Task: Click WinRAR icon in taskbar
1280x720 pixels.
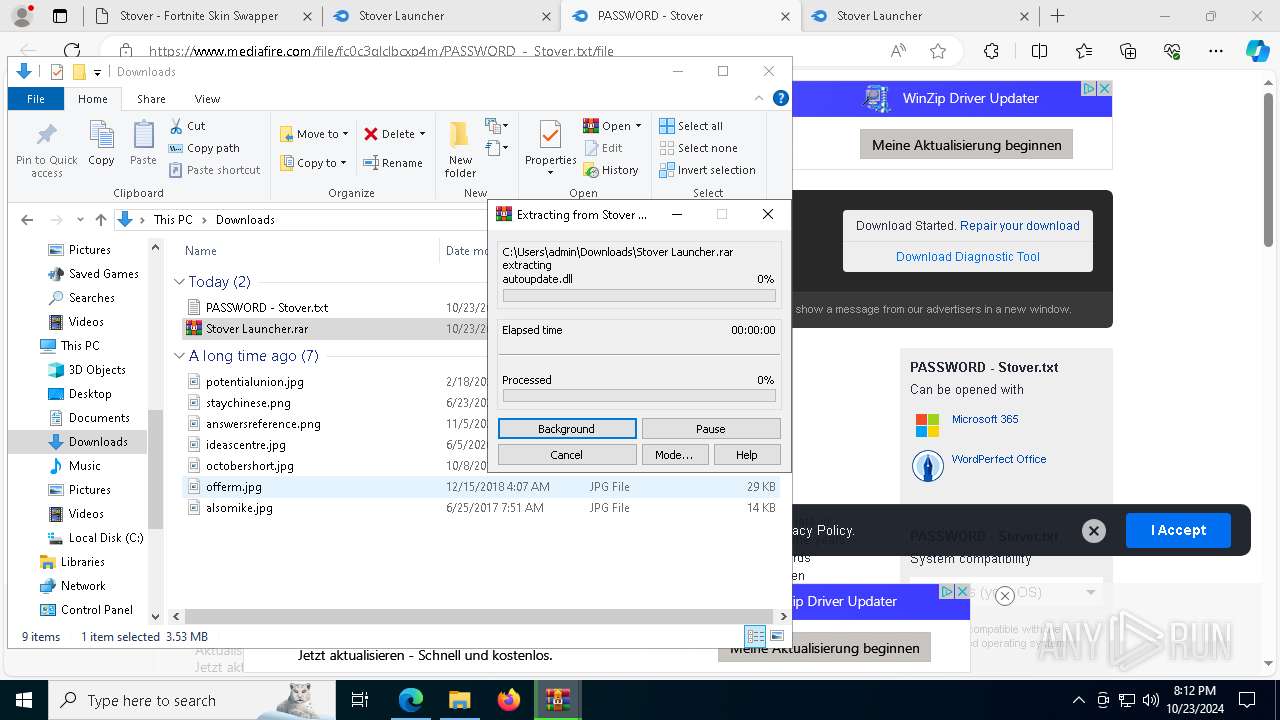Action: coord(557,700)
